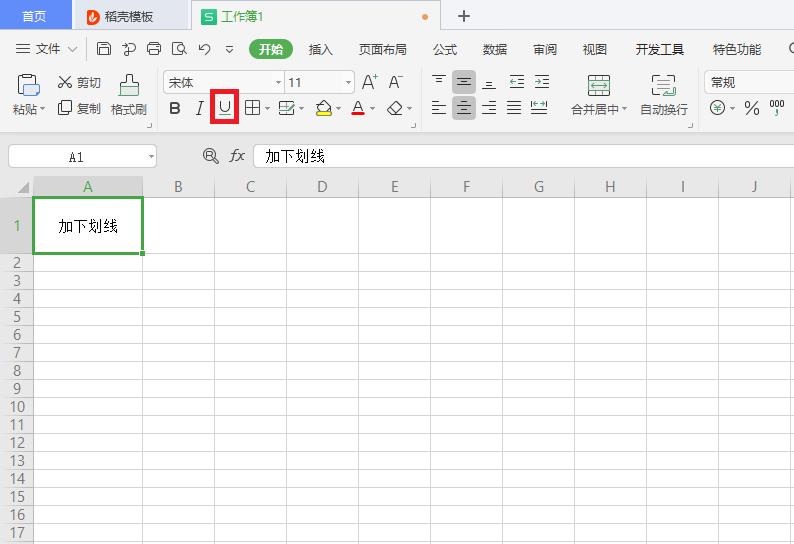
Task: Increase indent icon
Action: (x=542, y=82)
